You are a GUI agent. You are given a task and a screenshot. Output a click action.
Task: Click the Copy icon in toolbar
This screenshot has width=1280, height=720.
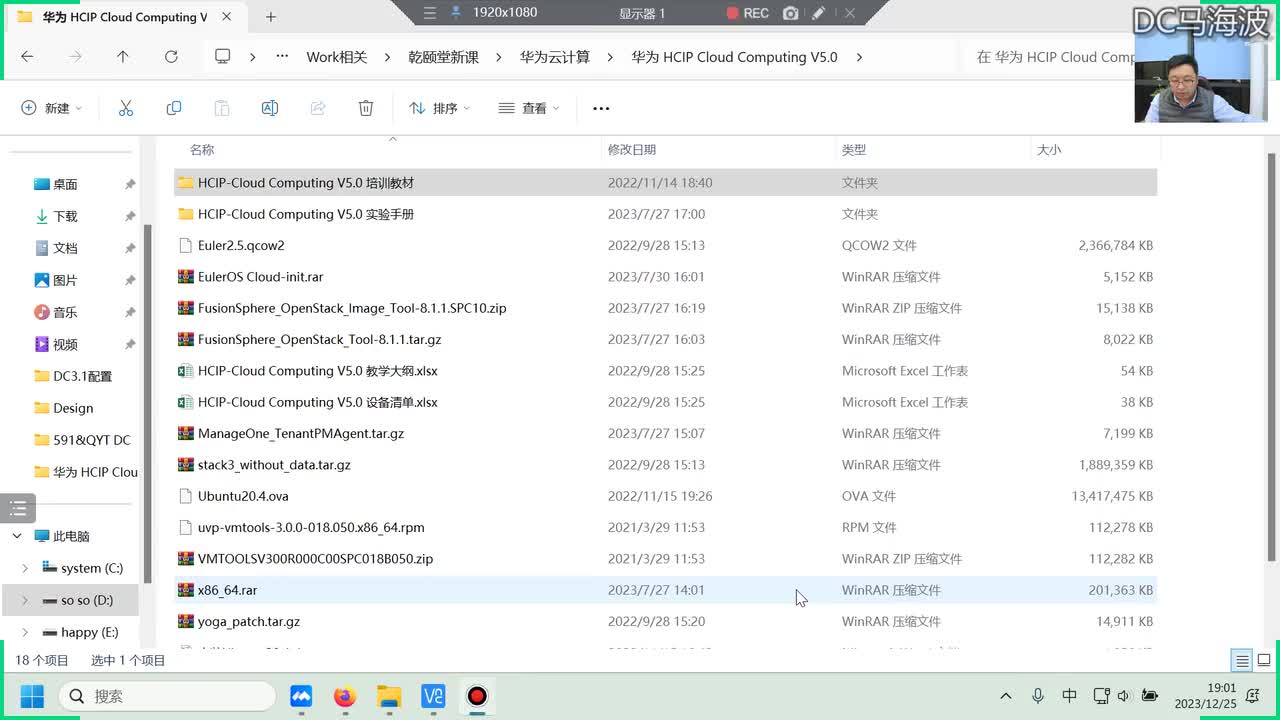coord(174,108)
